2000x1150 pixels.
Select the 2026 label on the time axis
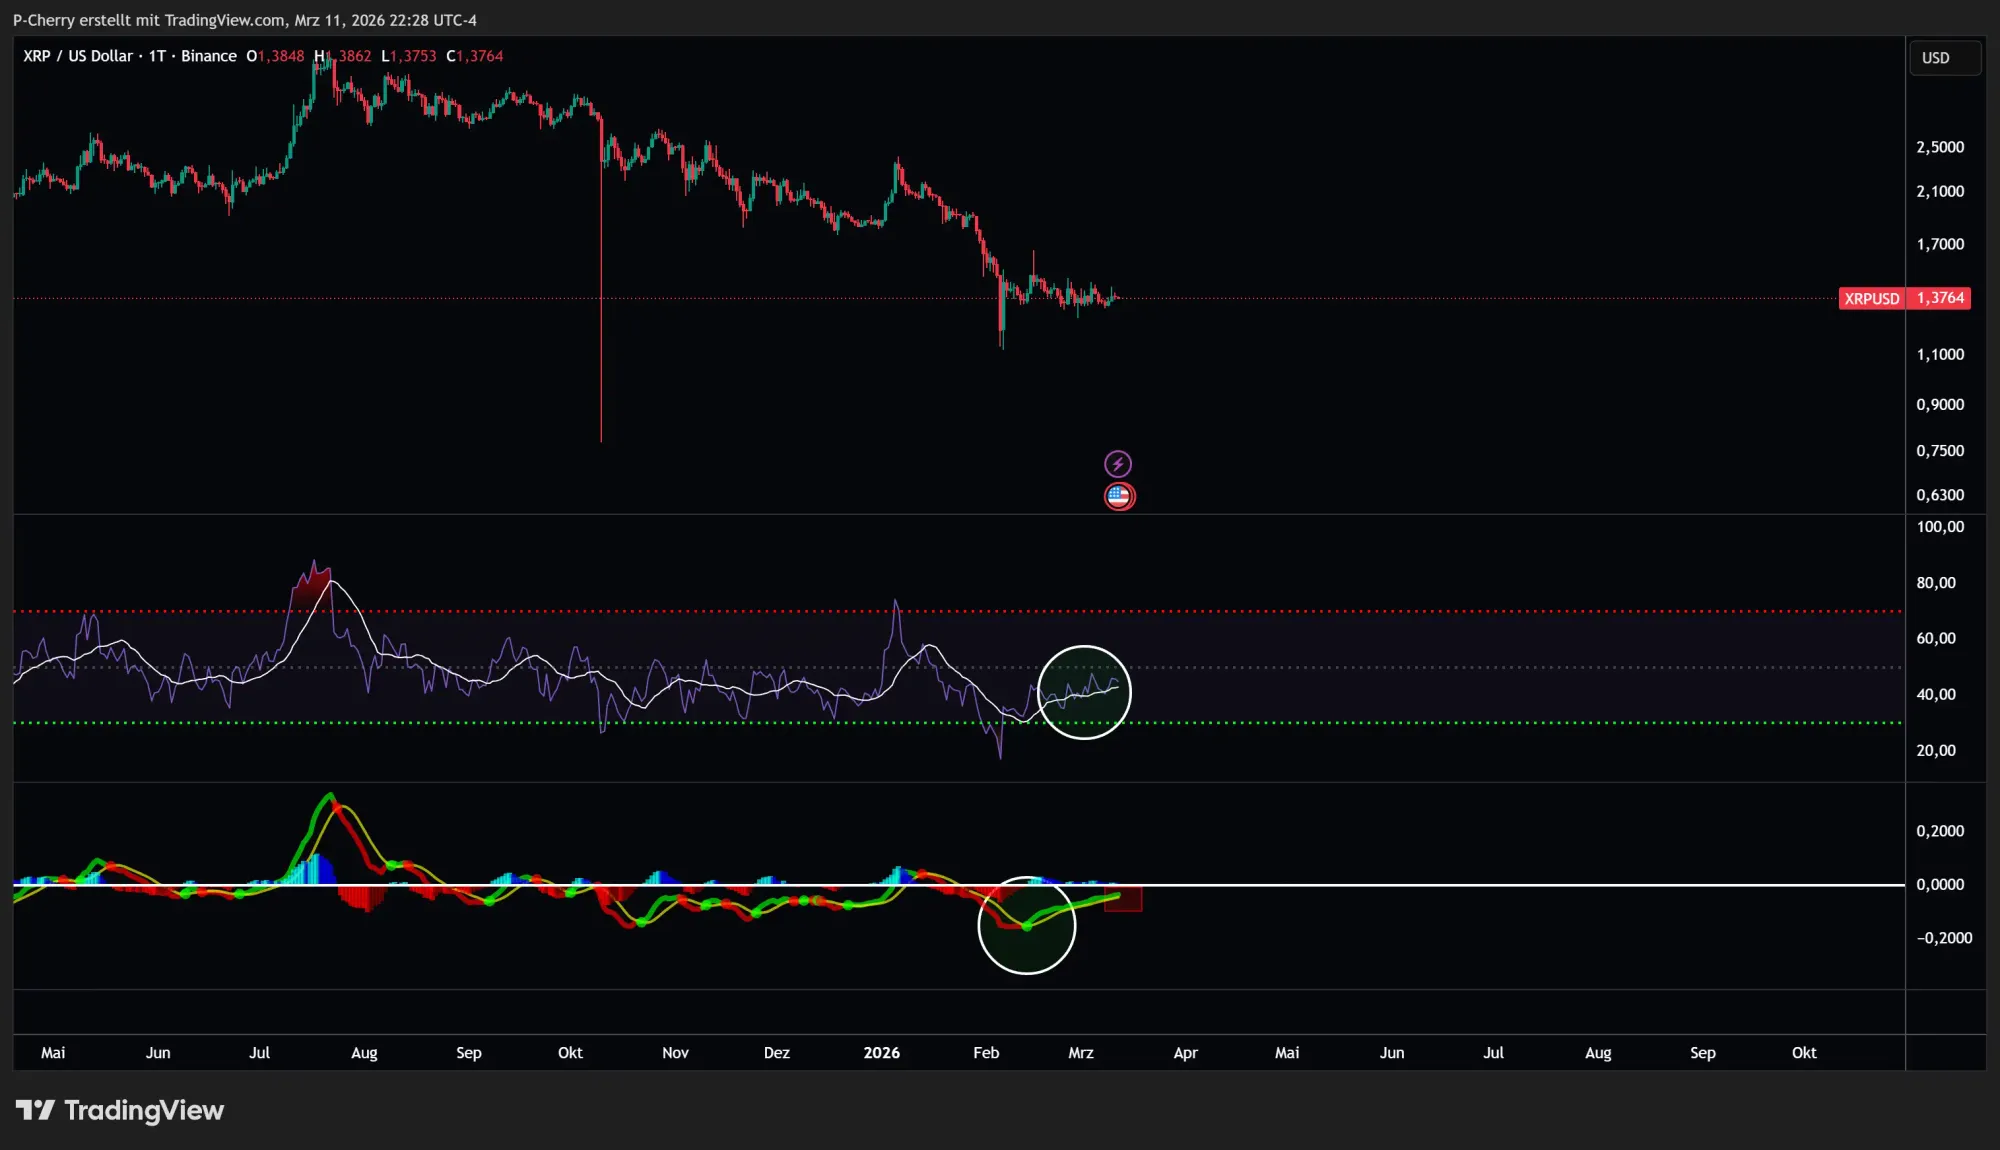[881, 1052]
